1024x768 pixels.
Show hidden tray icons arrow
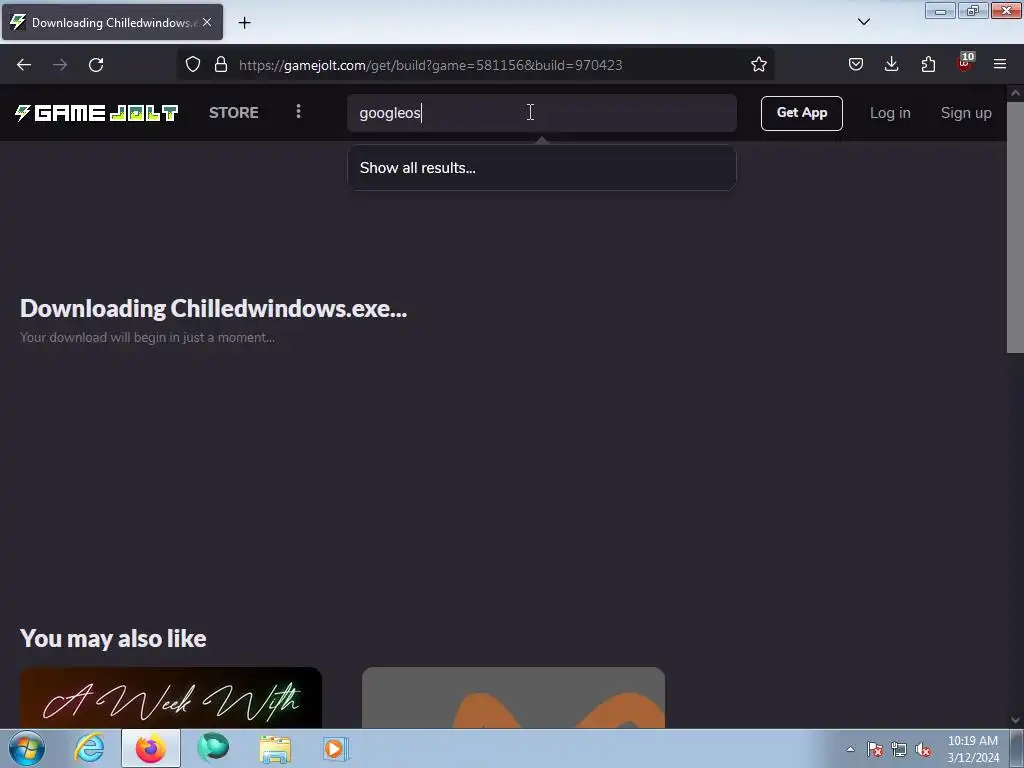(x=850, y=749)
